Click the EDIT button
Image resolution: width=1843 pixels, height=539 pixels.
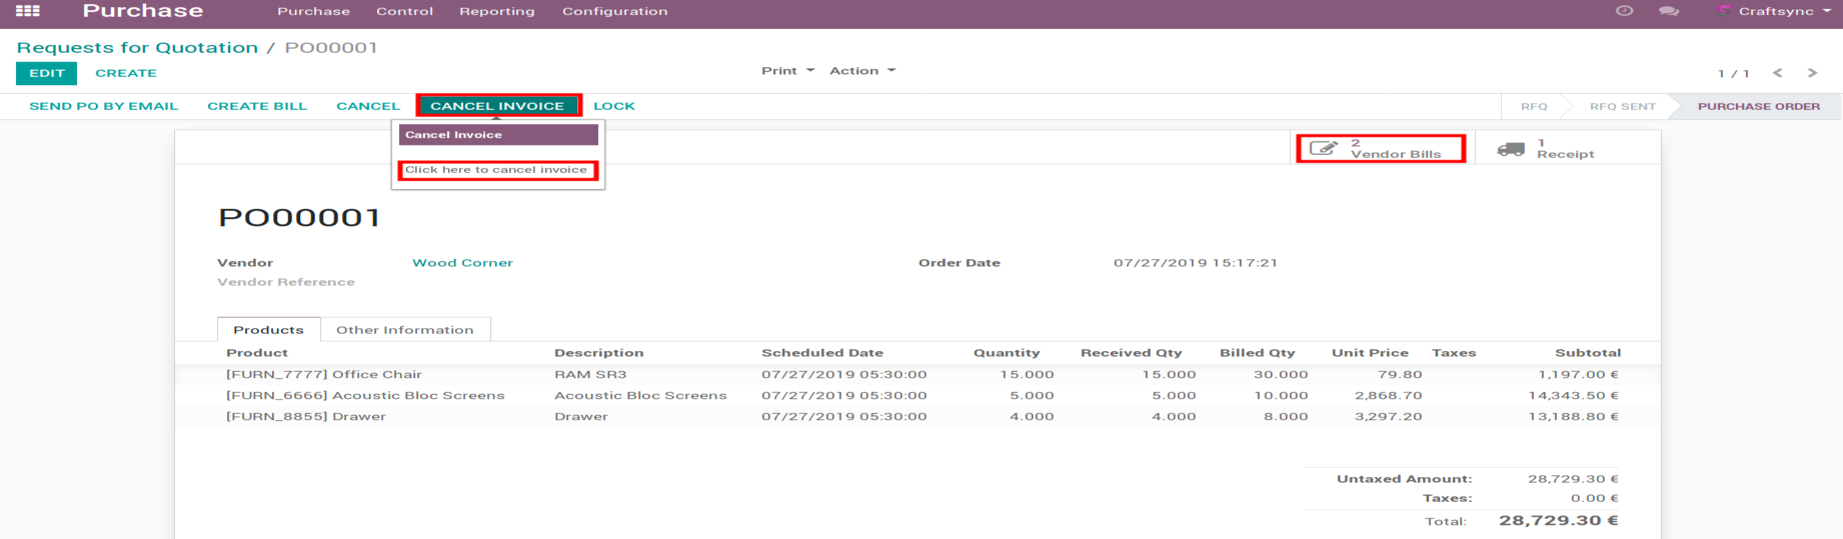click(x=46, y=73)
